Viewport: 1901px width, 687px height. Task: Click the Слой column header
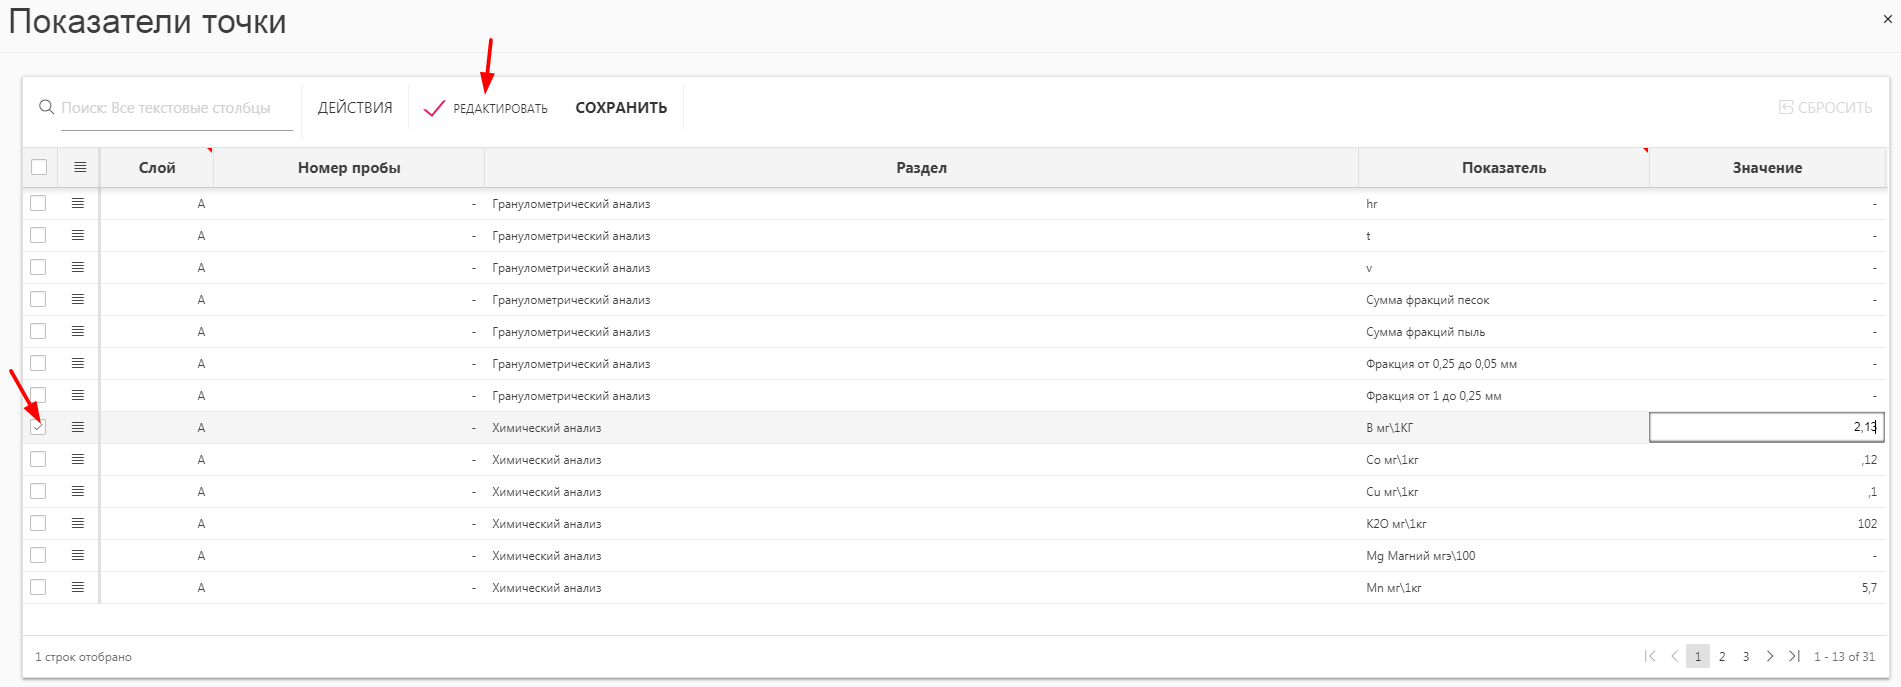click(x=157, y=168)
